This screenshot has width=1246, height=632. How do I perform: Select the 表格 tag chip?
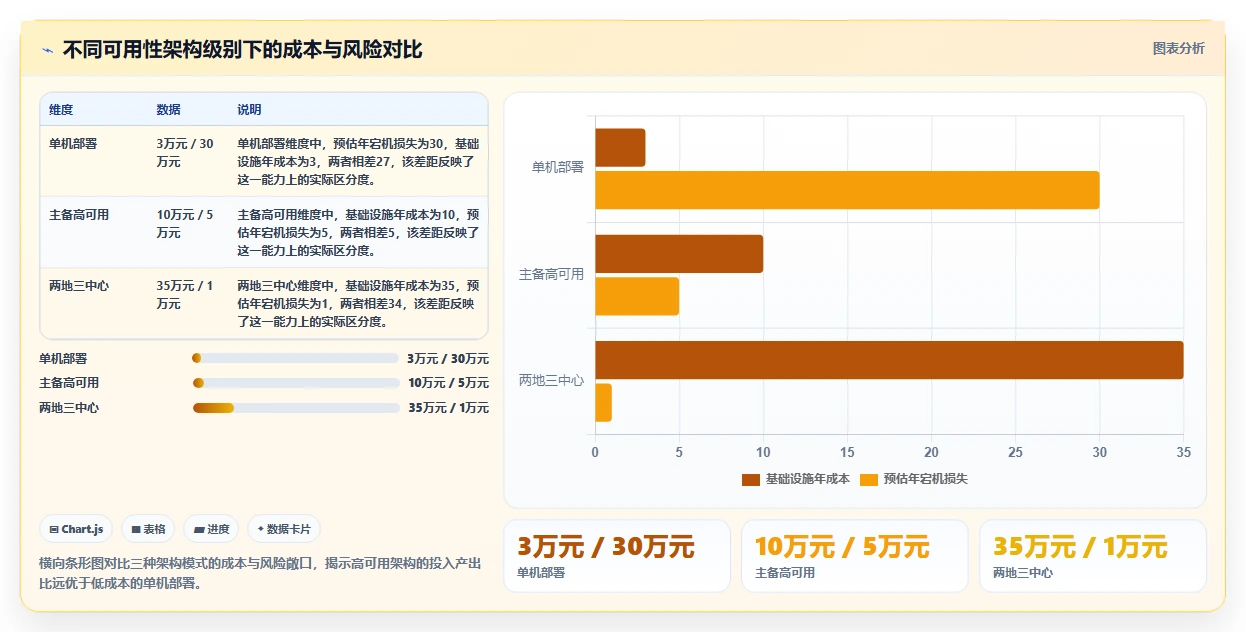(148, 529)
